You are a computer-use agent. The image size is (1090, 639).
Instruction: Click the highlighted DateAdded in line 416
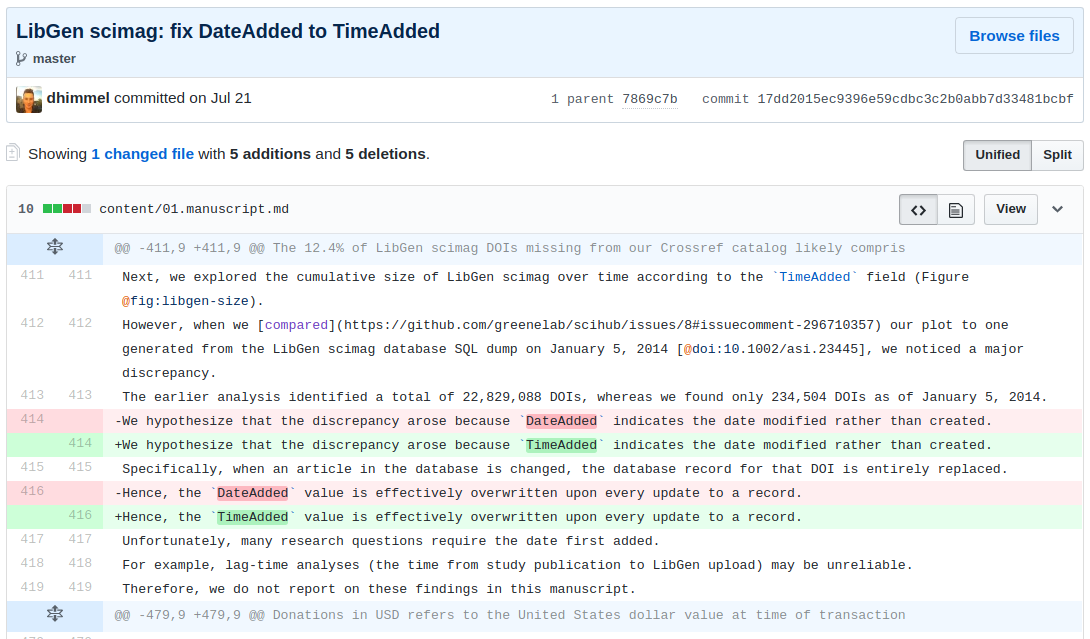click(253, 493)
